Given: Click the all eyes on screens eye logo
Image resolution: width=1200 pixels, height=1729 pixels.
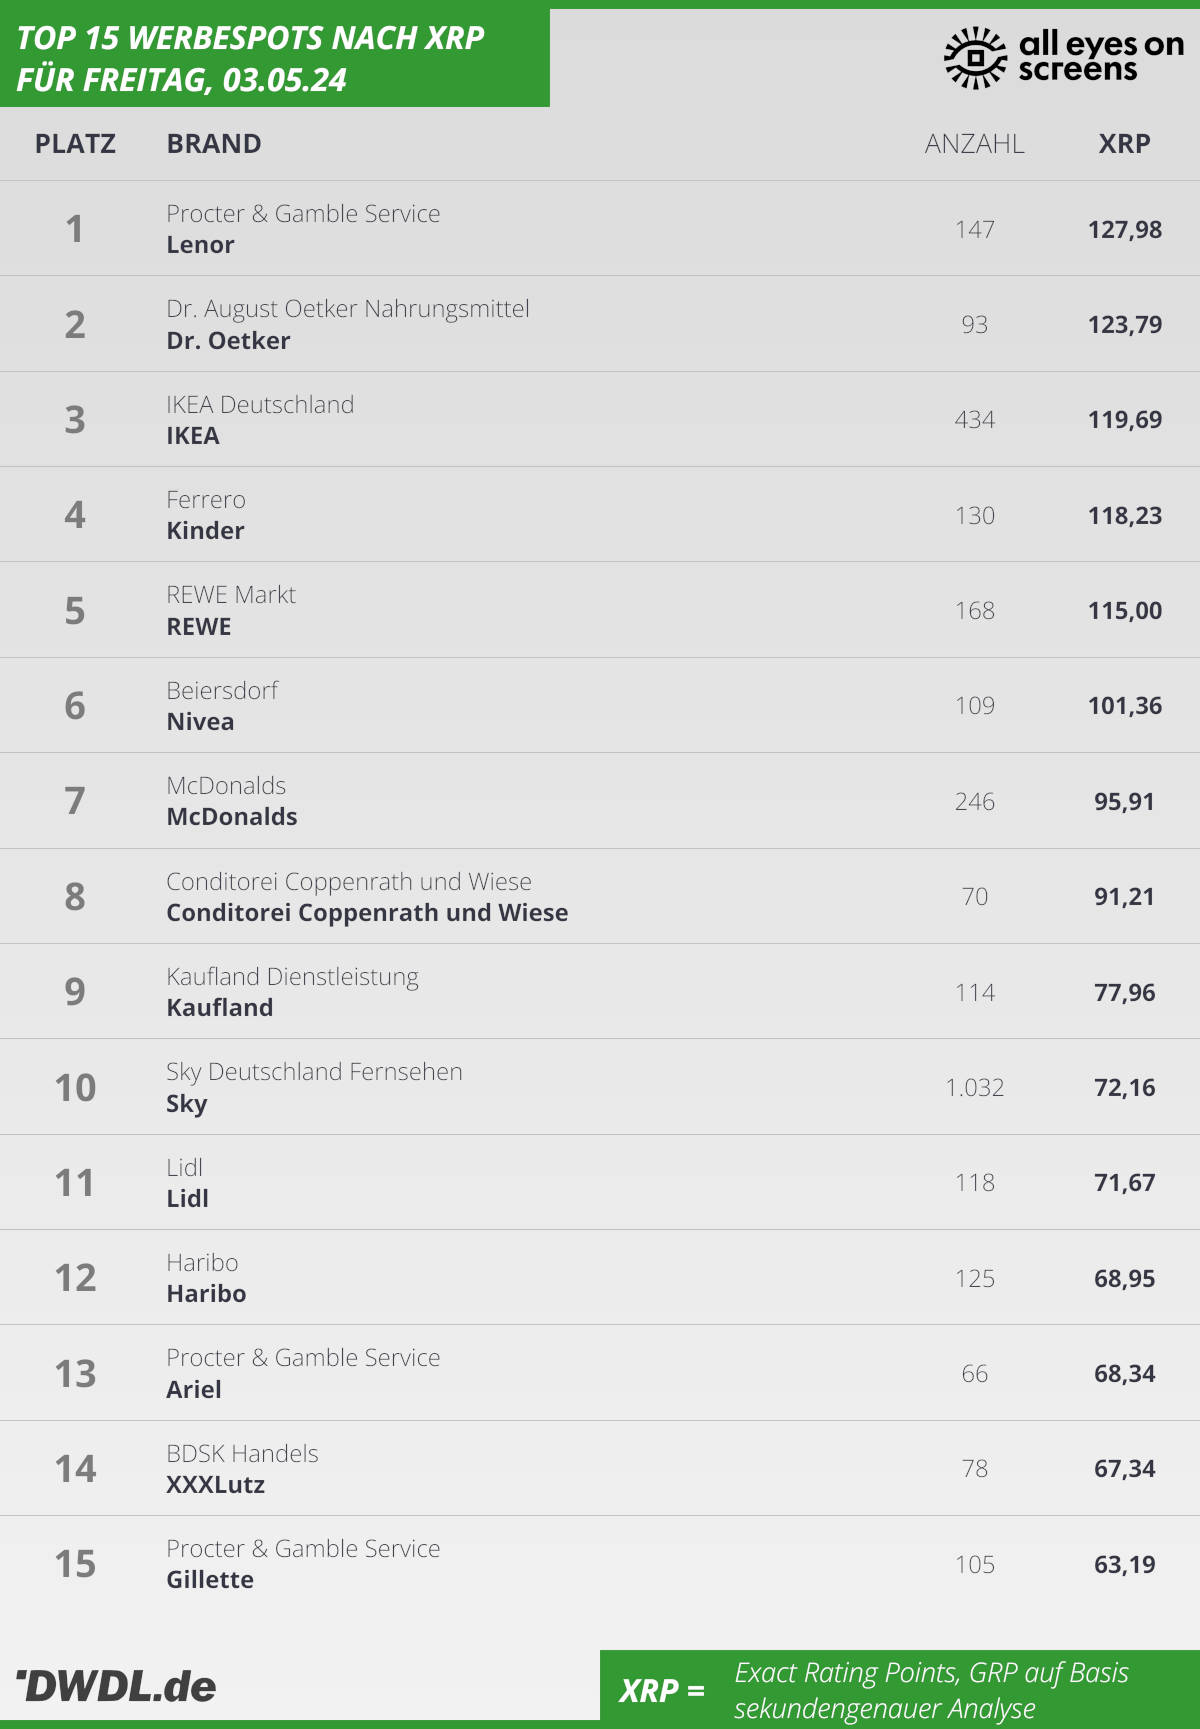Looking at the screenshot, I should (x=975, y=58).
